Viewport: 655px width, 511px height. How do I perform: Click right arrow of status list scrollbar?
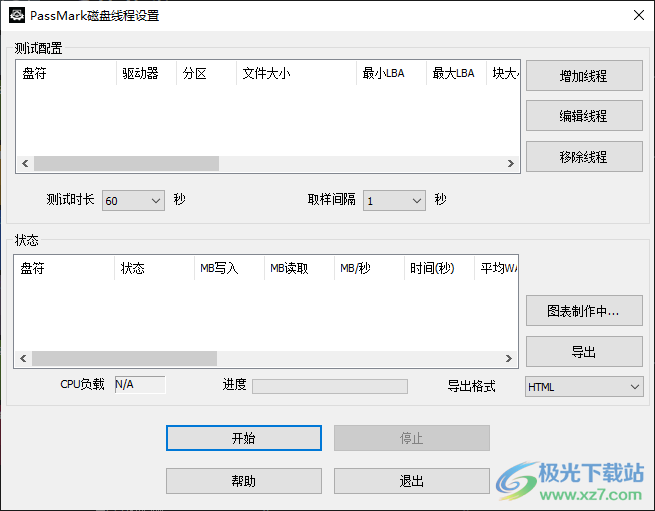coord(508,358)
